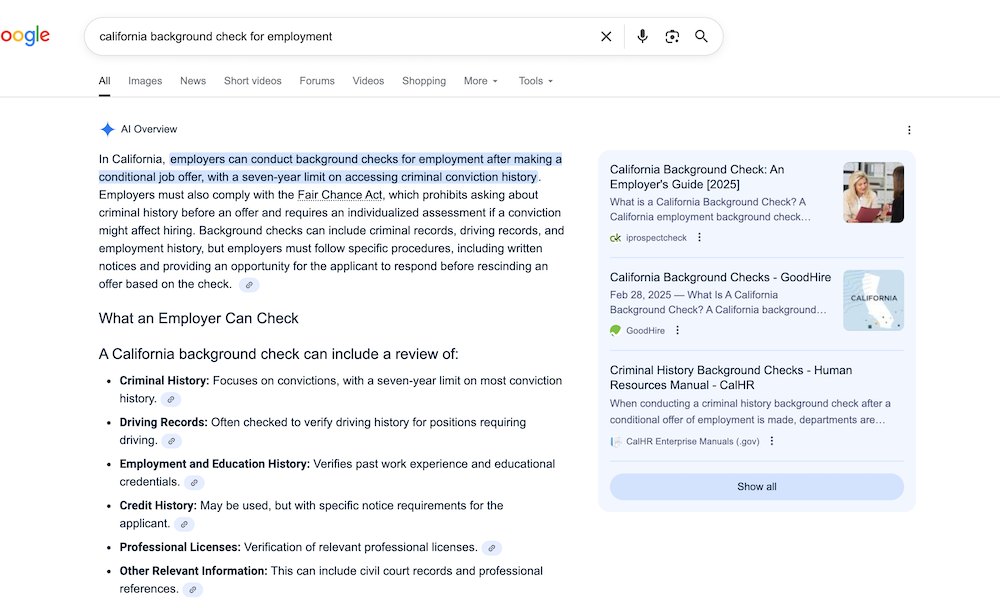This screenshot has height=608, width=1000.
Task: Switch to the News tab
Action: pos(193,81)
